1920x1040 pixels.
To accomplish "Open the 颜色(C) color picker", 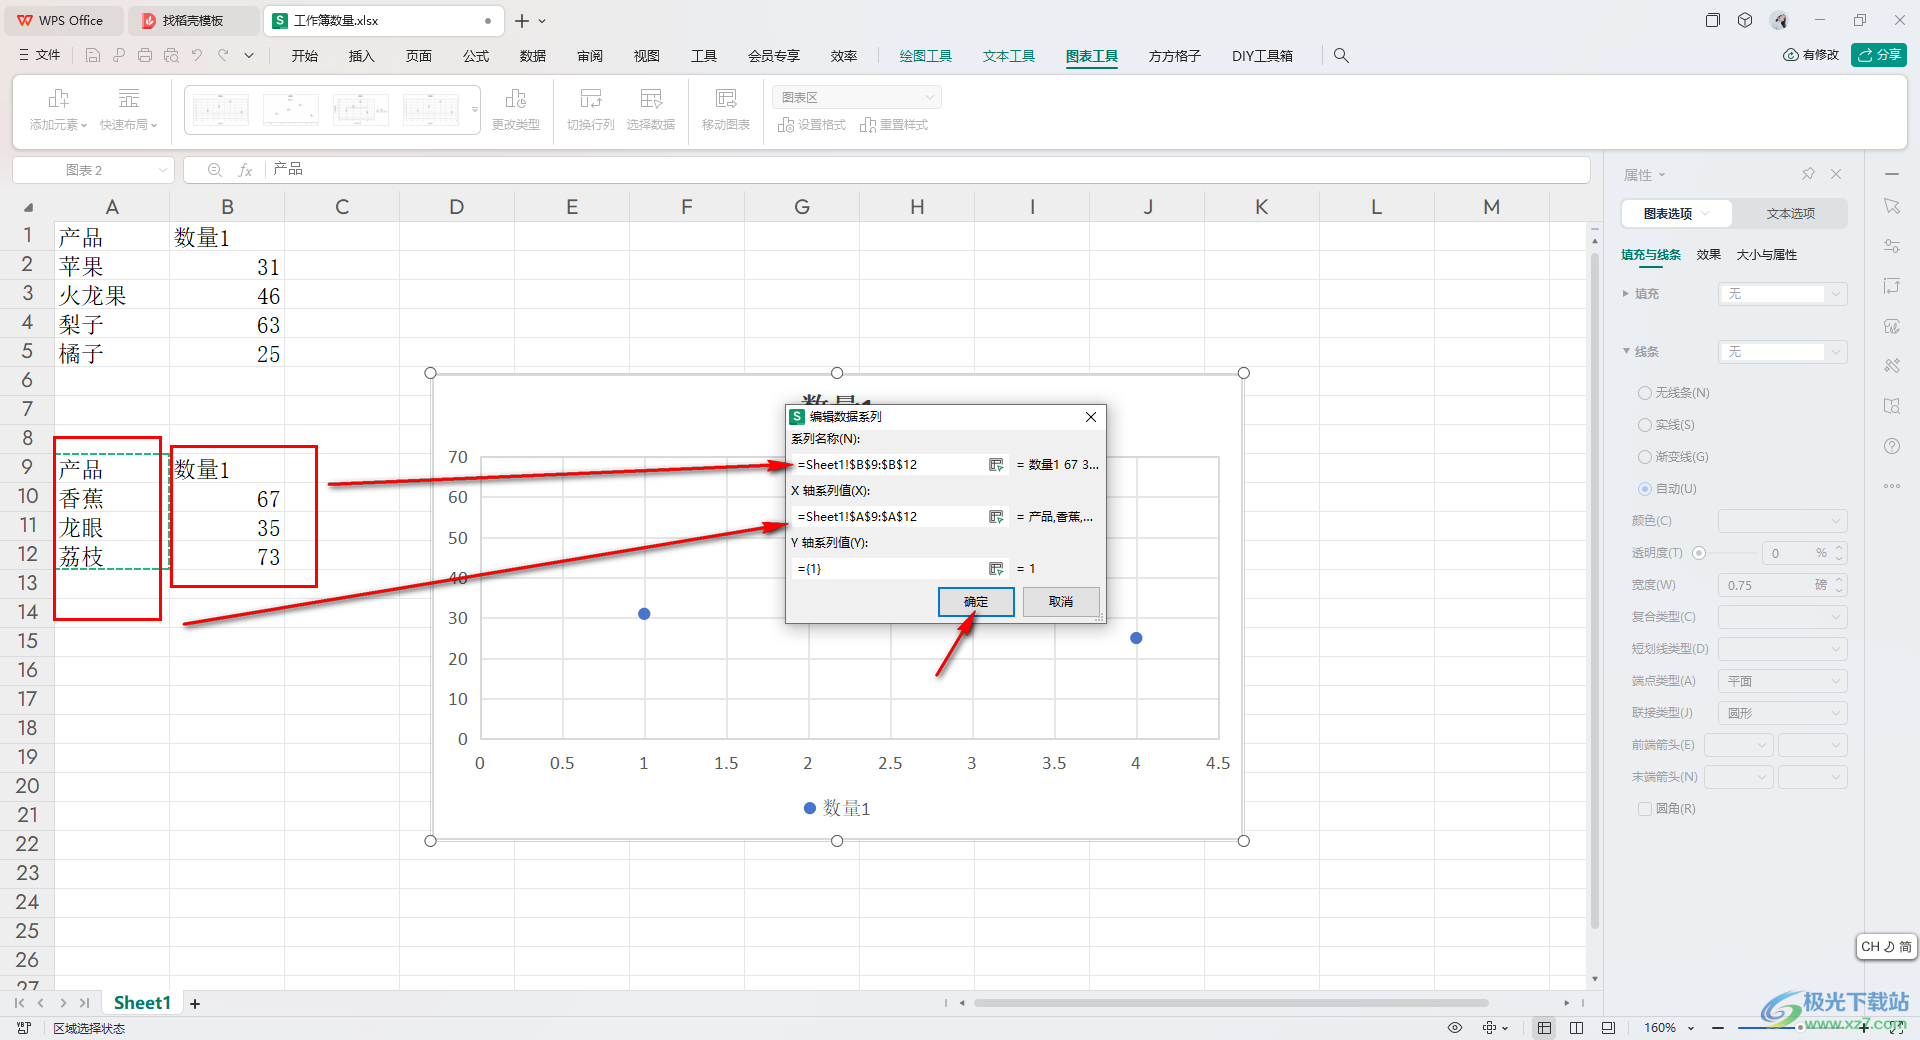I will [x=1783, y=521].
